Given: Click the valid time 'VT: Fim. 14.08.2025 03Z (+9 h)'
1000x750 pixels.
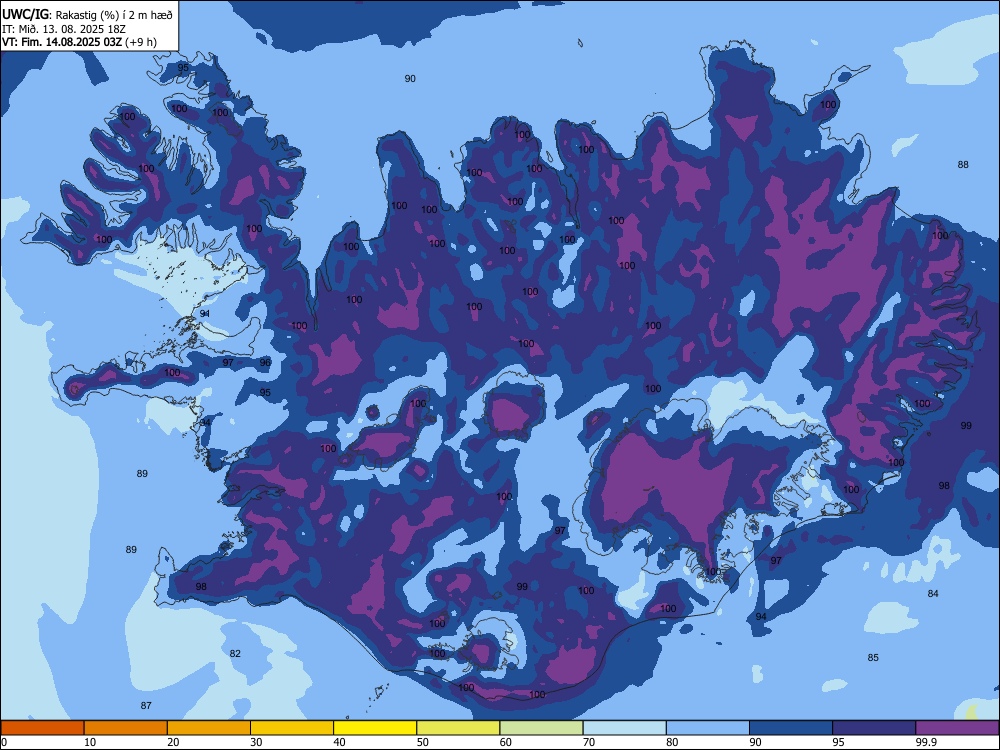Looking at the screenshot, I should [x=79, y=42].
